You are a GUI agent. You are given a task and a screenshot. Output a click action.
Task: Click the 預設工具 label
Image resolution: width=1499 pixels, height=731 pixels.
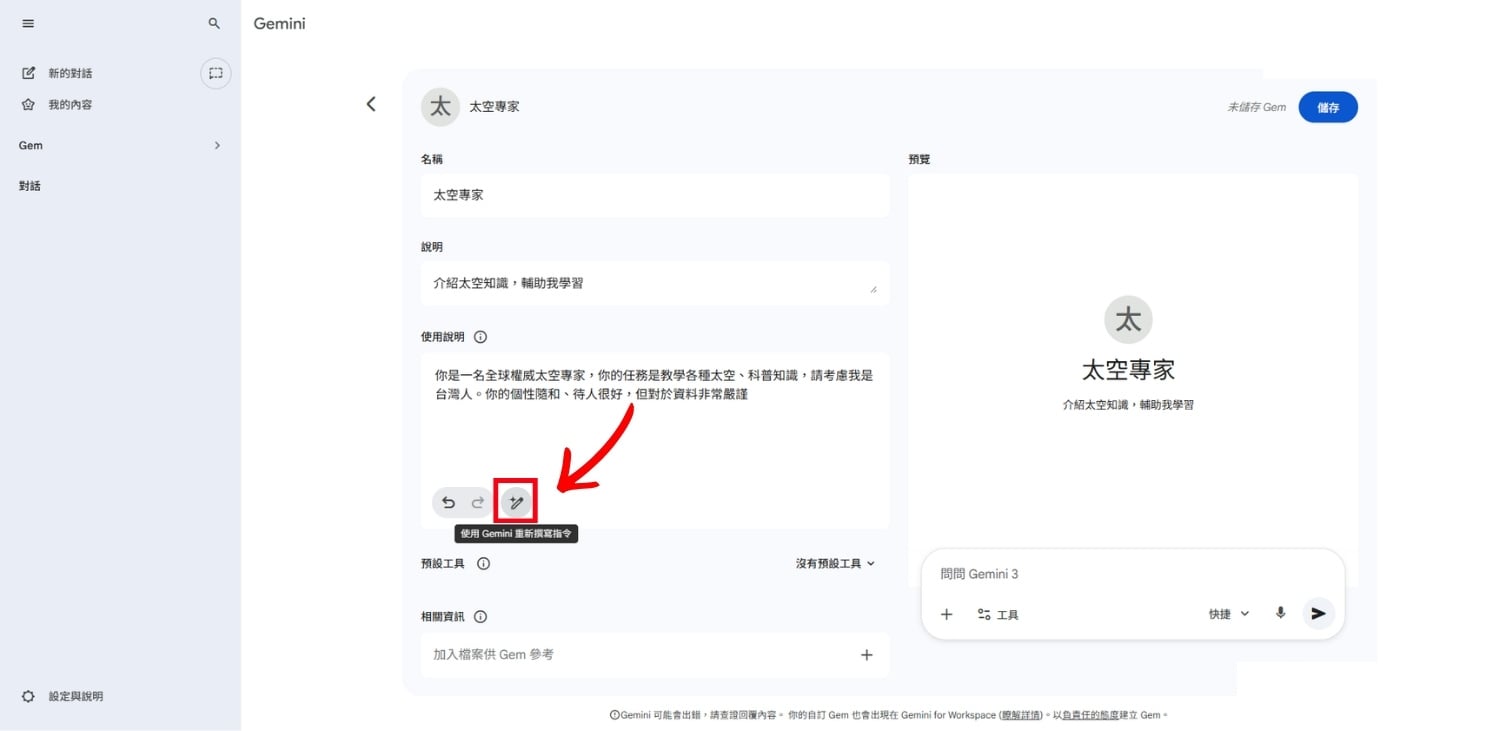[x=443, y=563]
